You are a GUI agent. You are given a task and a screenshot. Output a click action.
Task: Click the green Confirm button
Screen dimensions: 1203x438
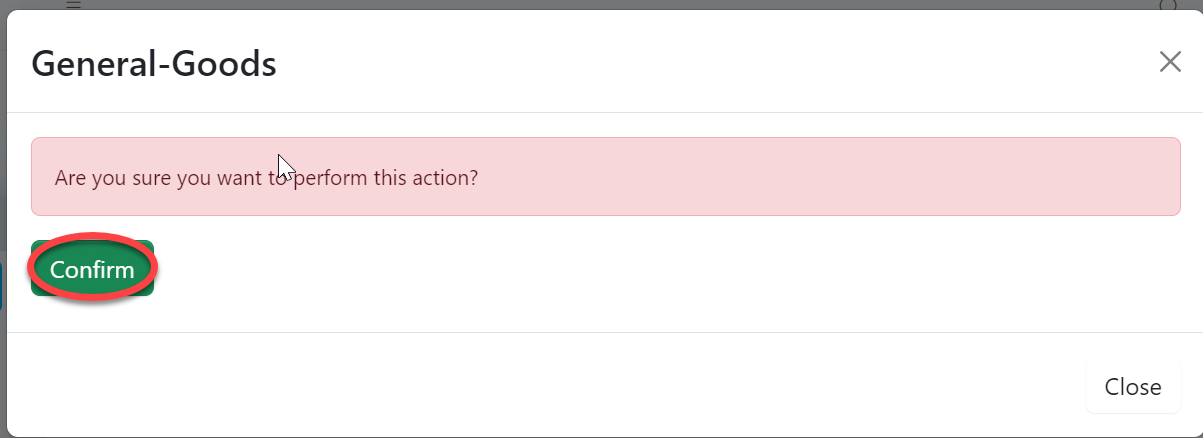point(92,269)
